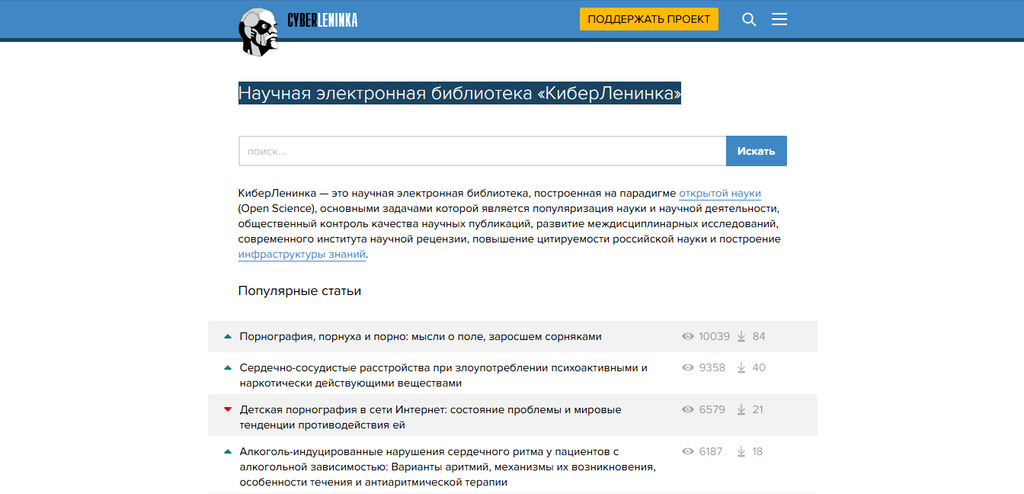Click the view count 9358
The height and width of the screenshot is (494, 1024).
712,368
